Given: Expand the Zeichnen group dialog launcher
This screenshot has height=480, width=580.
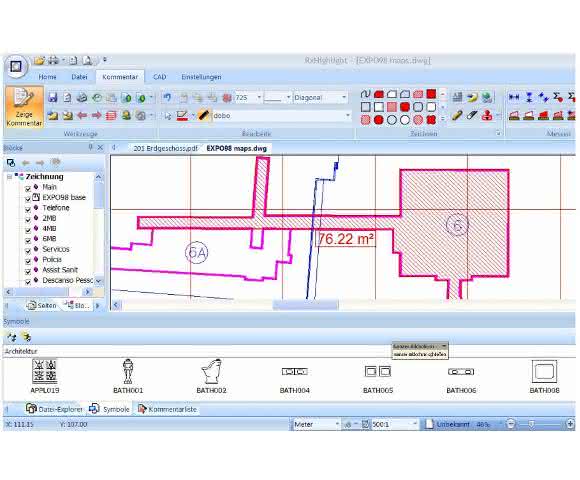Looking at the screenshot, I should click(499, 133).
